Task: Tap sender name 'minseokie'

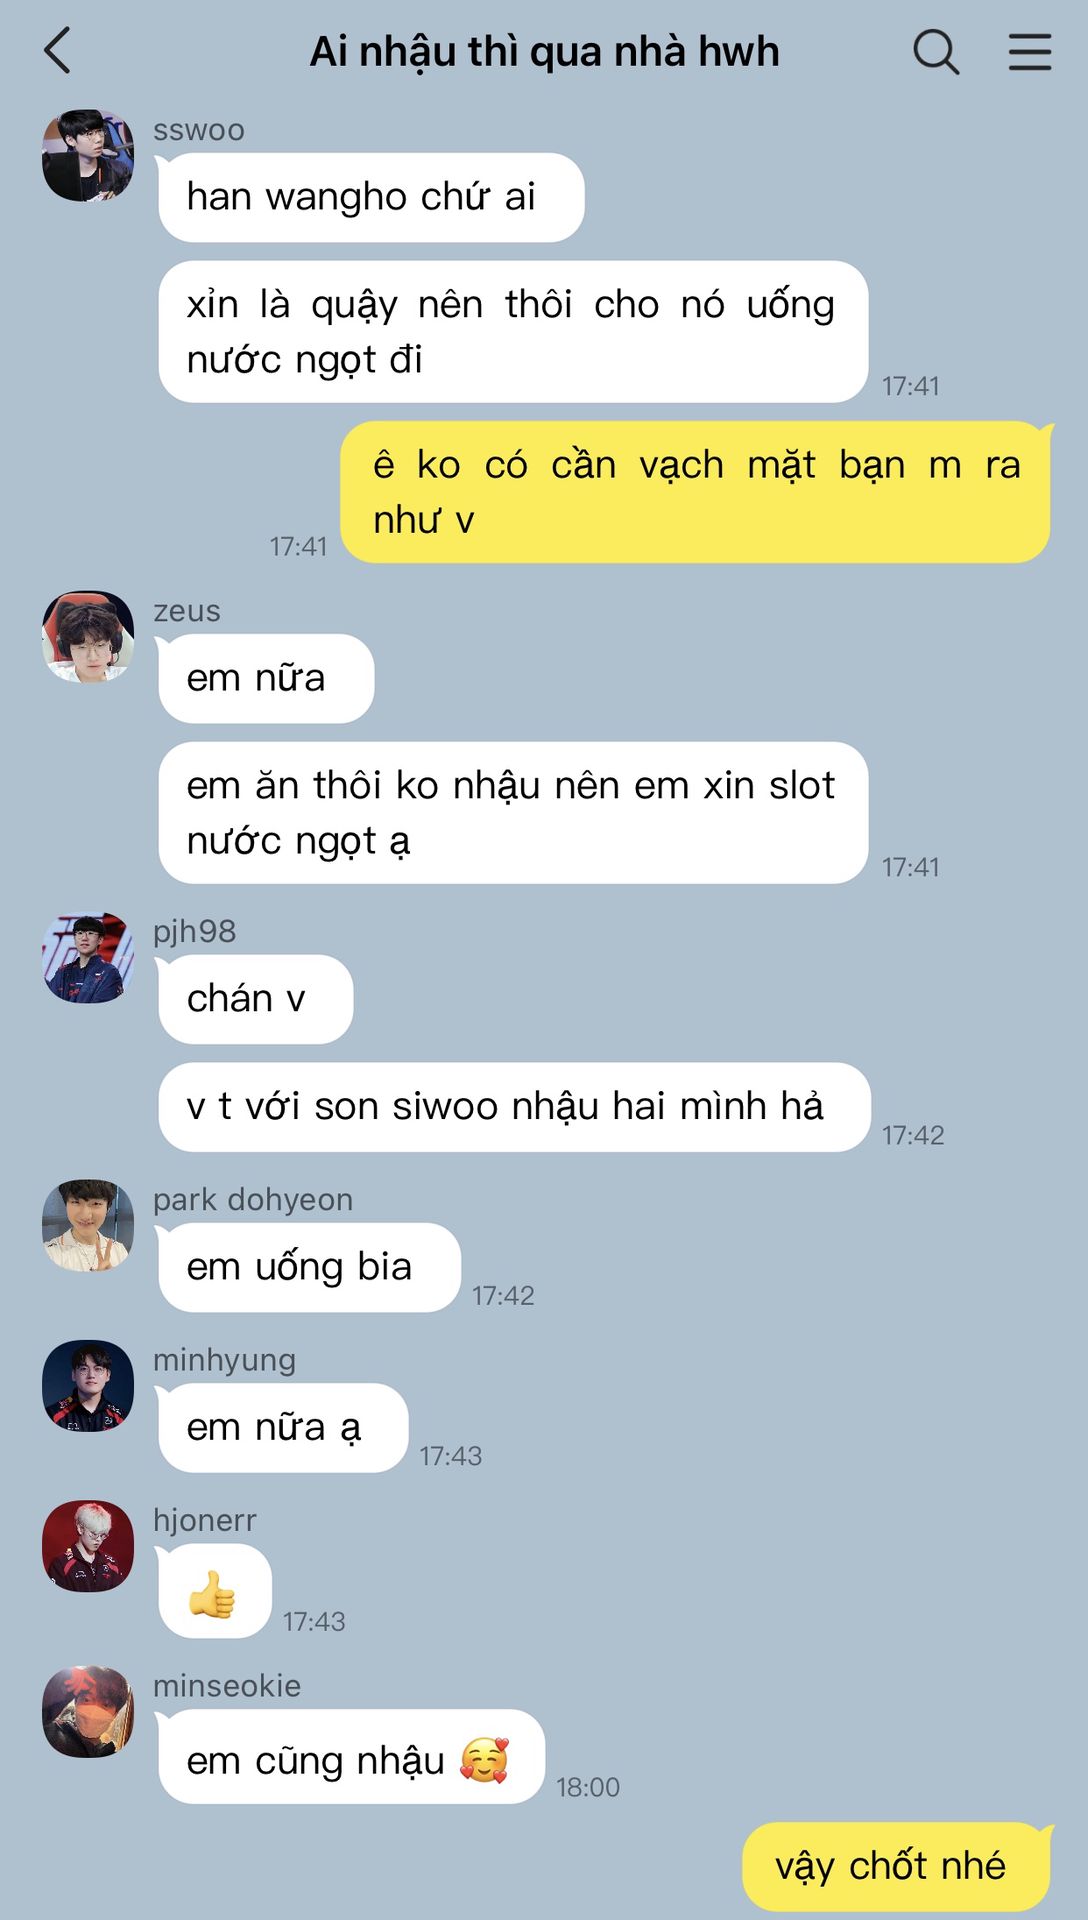Action: point(227,1685)
